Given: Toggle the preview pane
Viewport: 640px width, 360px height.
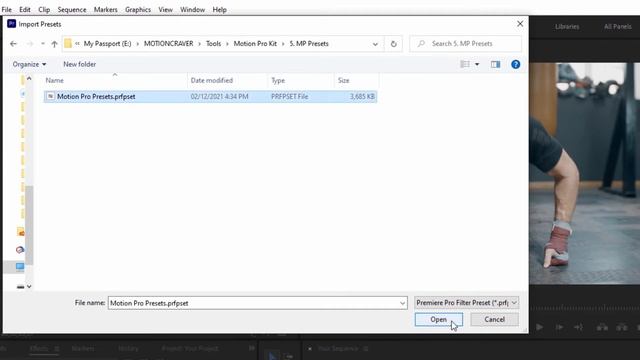Looking at the screenshot, I should click(496, 64).
